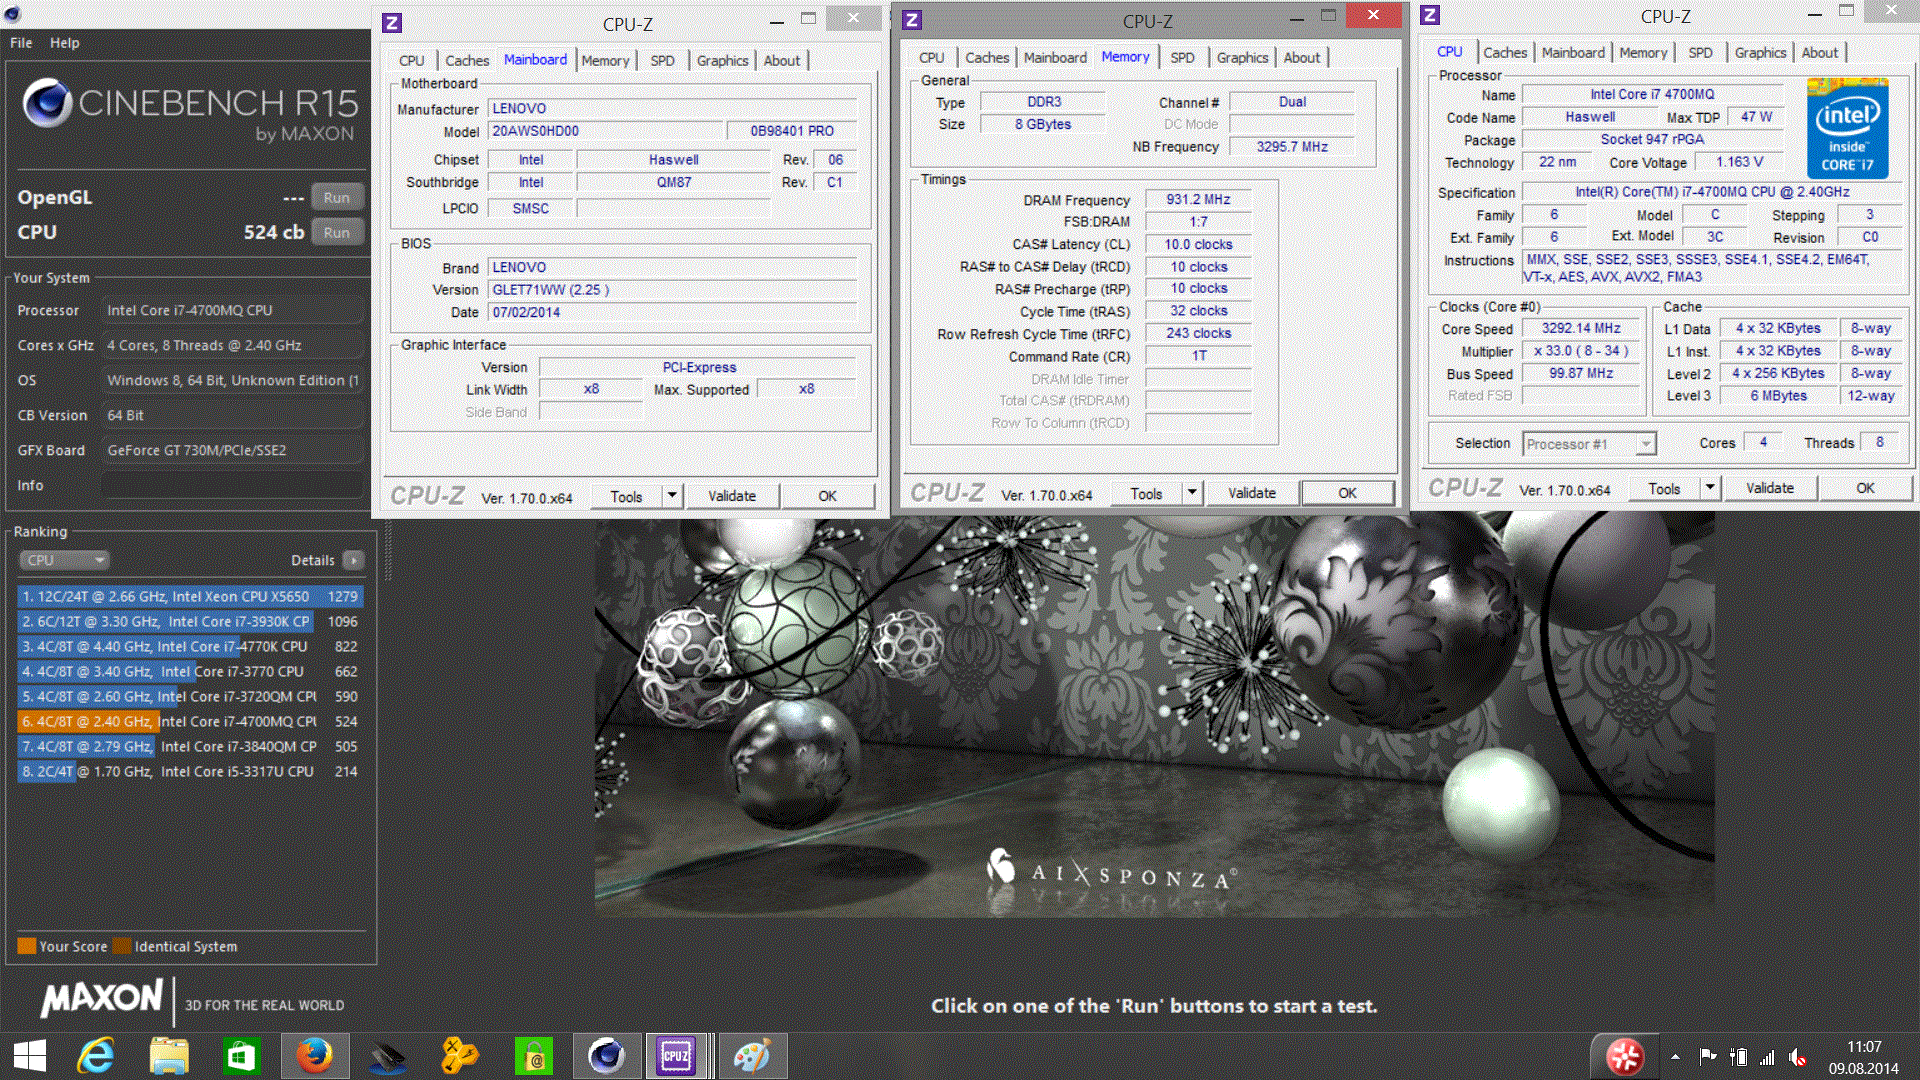Open Tools dropdown arrow, Memory CPU-Z window
The width and height of the screenshot is (1920, 1080).
(1192, 494)
